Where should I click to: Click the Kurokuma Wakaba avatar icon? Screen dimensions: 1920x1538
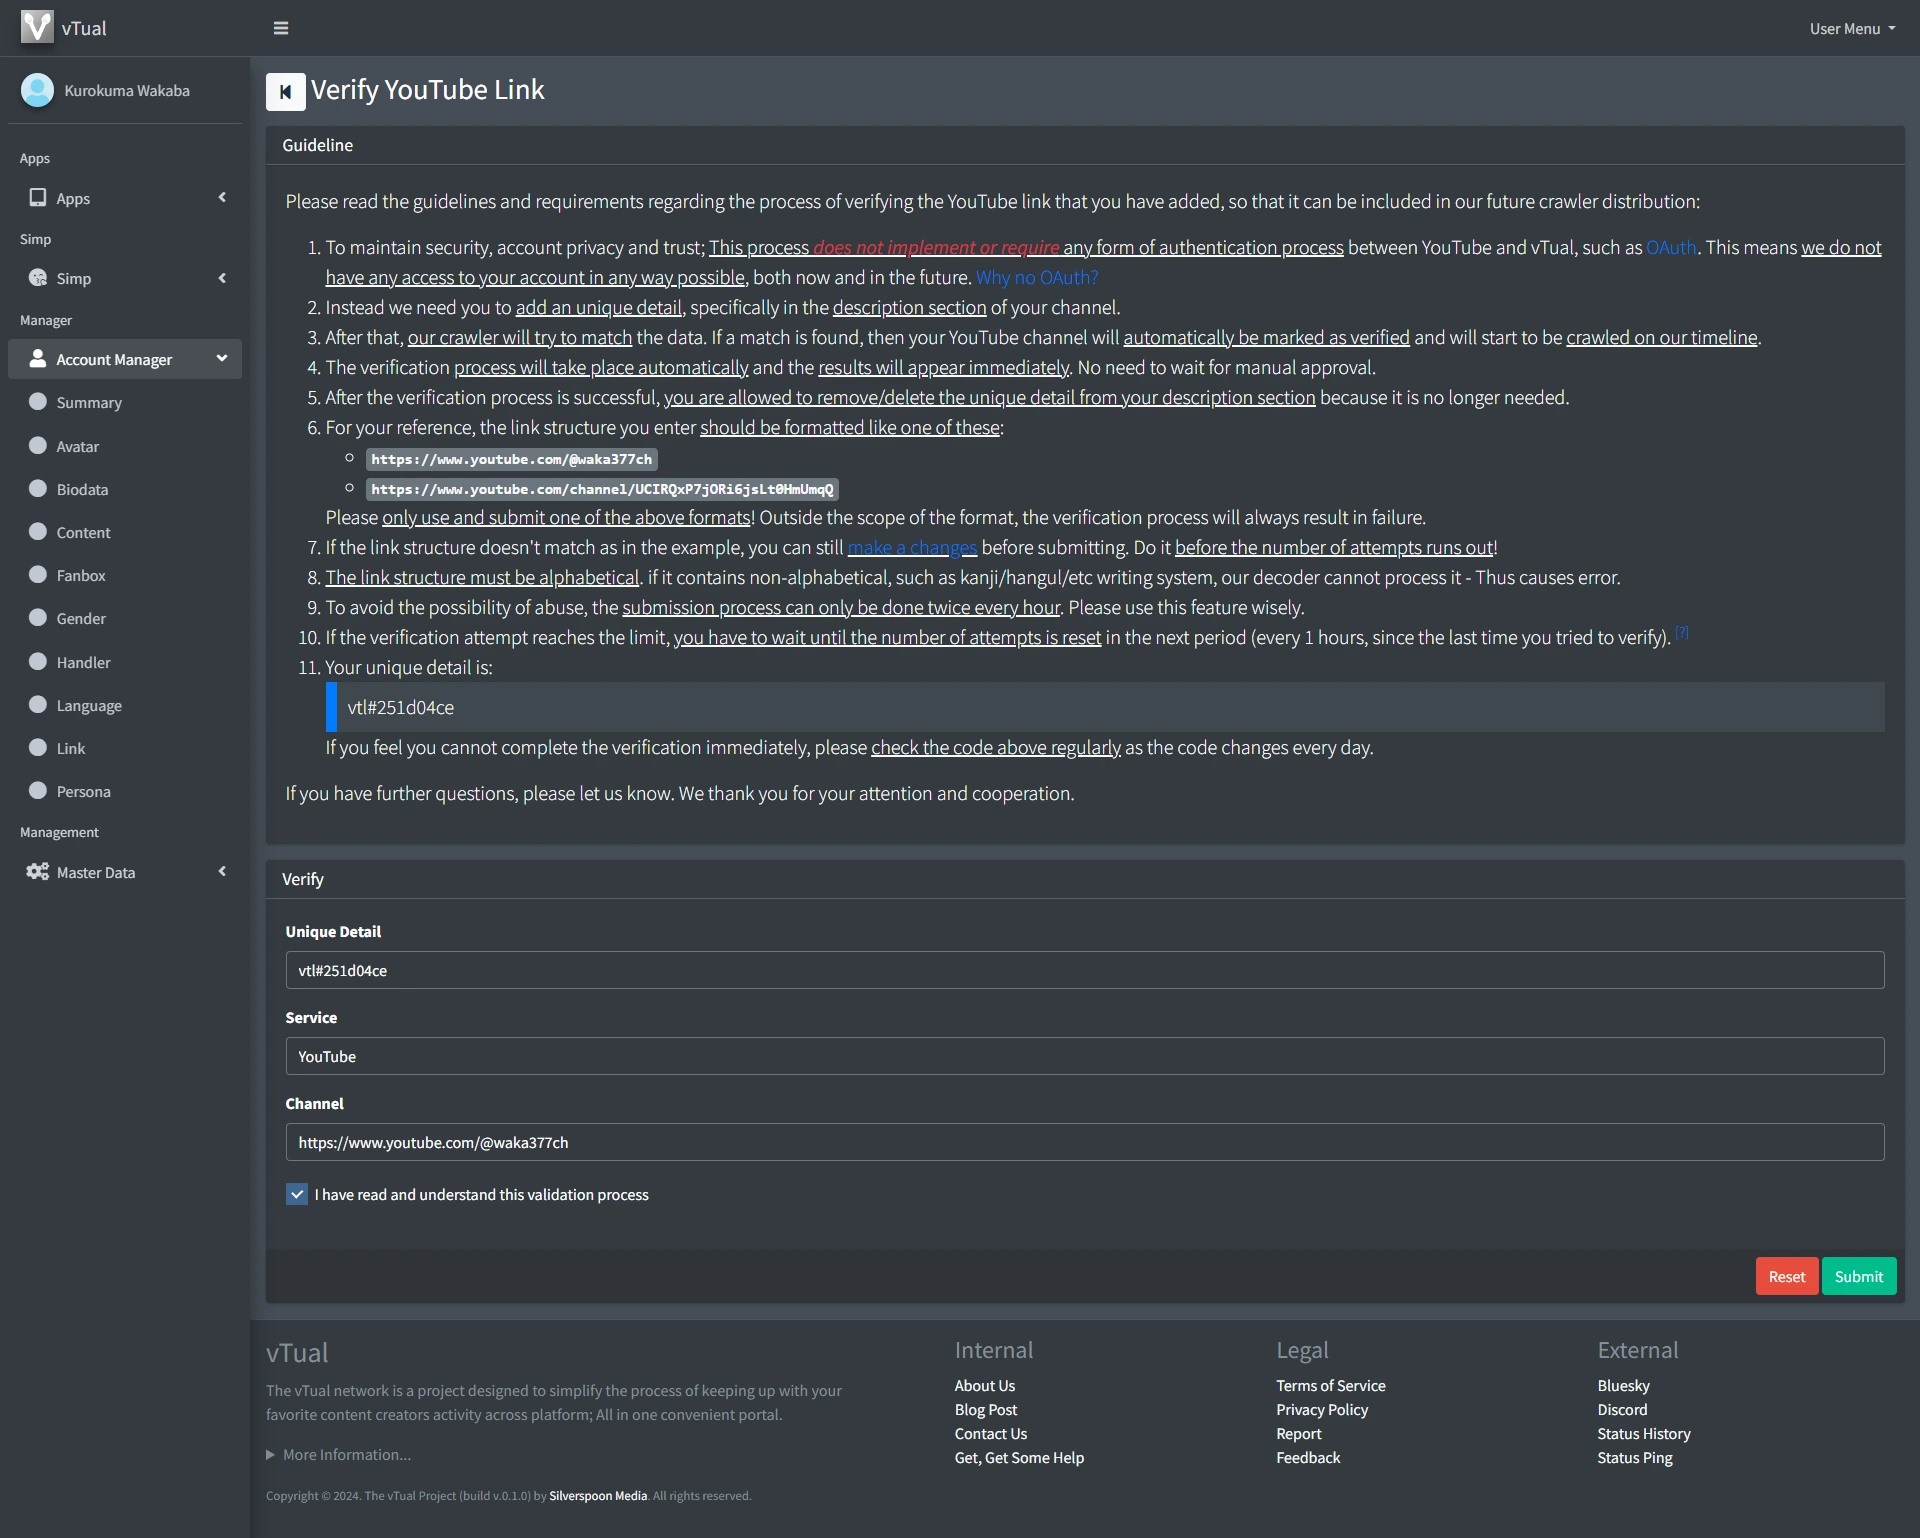coord(37,90)
